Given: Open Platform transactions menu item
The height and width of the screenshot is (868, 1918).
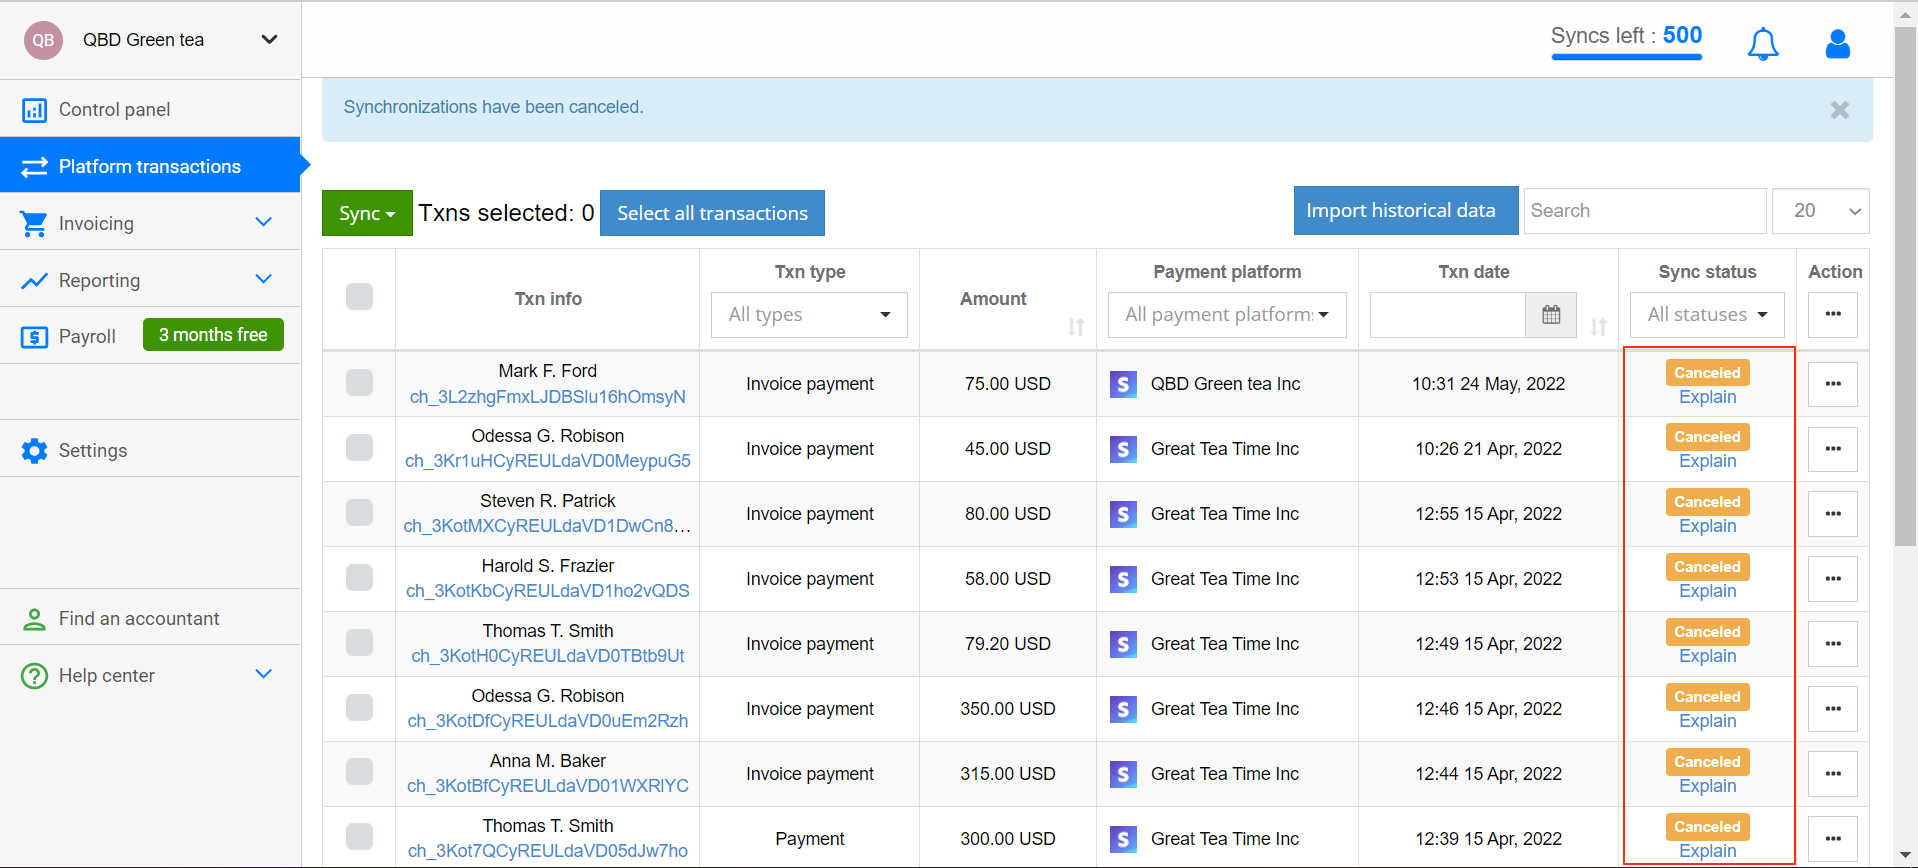Looking at the screenshot, I should pos(150,166).
